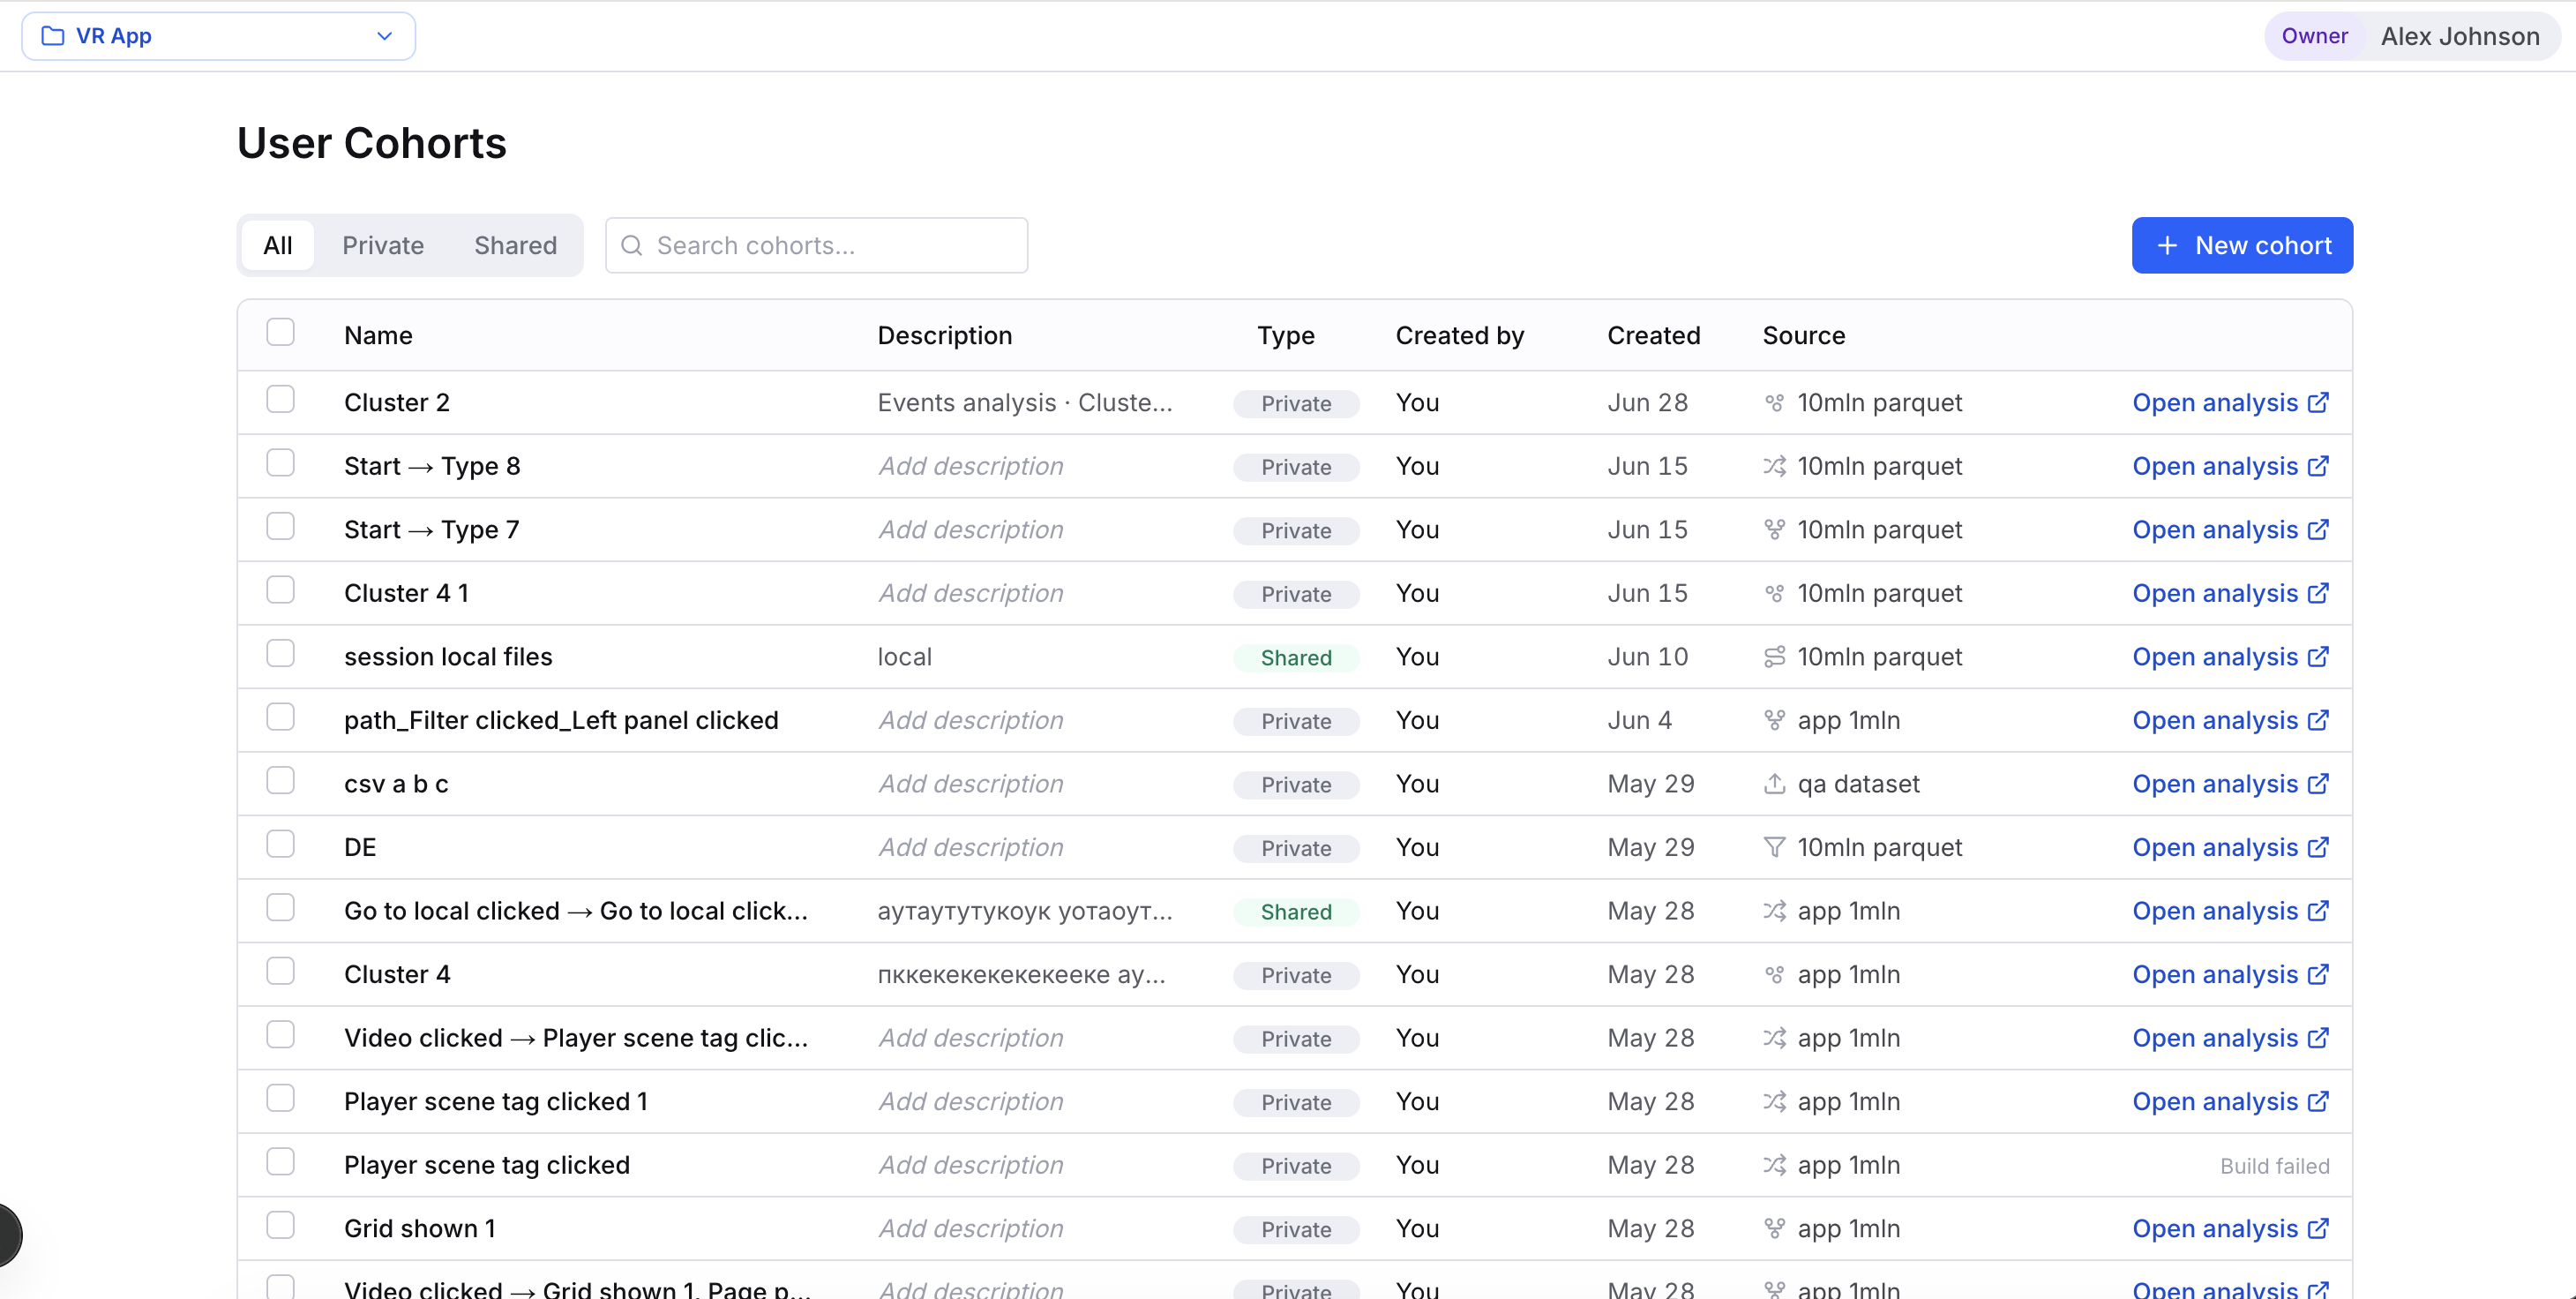
Task: Click the funnel filter source icon in the DE row
Action: [x=1774, y=848]
